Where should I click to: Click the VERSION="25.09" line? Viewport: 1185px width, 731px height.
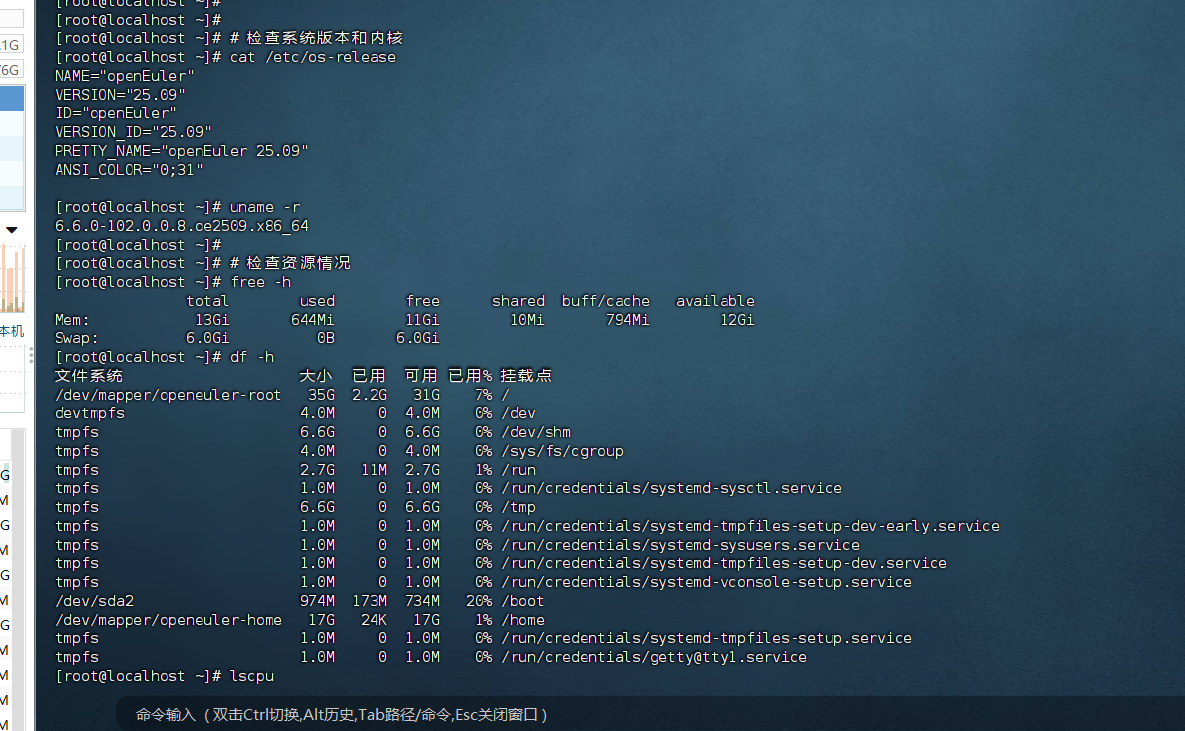[x=120, y=95]
